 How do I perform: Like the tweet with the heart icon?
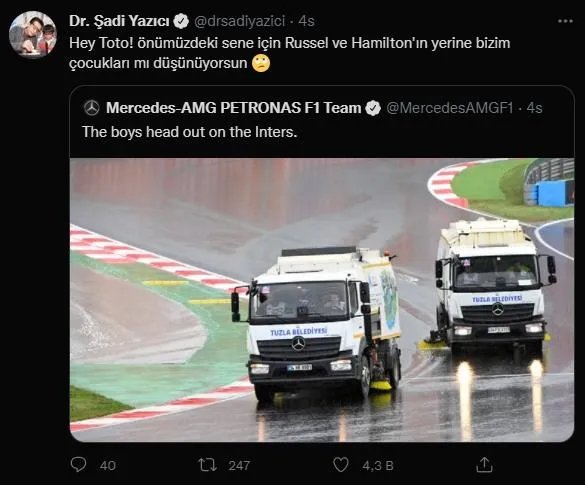coord(340,465)
